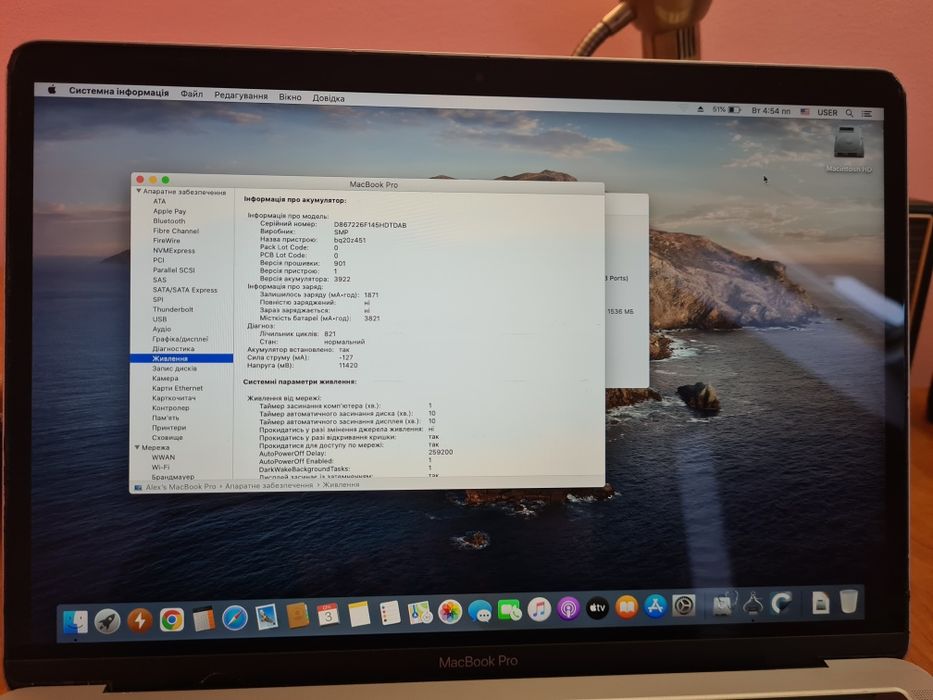Open orange Books icon in Dock
The image size is (933, 700).
click(627, 607)
